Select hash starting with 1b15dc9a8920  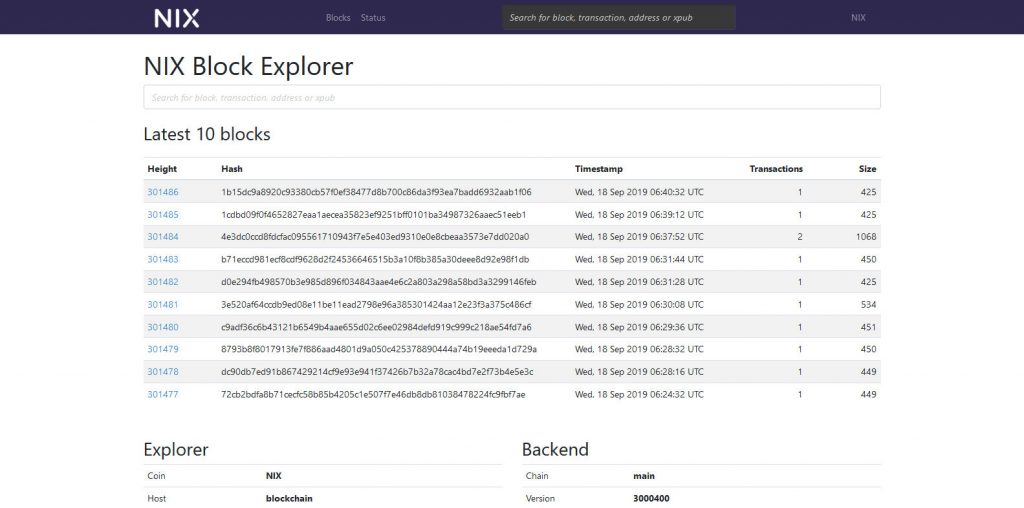pos(376,193)
